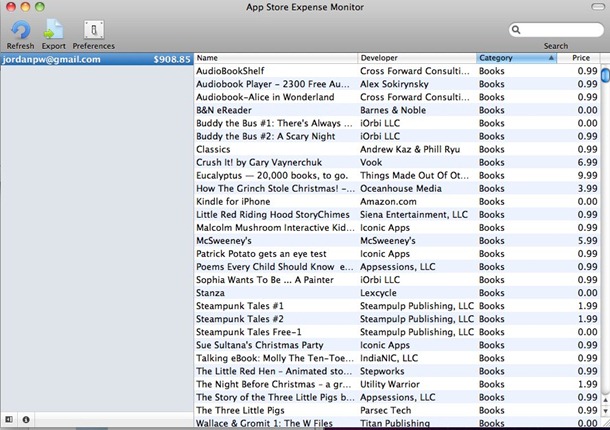This screenshot has width=610, height=430.
Task: Select Sue Sultana's Christmas Party row
Action: click(x=397, y=345)
